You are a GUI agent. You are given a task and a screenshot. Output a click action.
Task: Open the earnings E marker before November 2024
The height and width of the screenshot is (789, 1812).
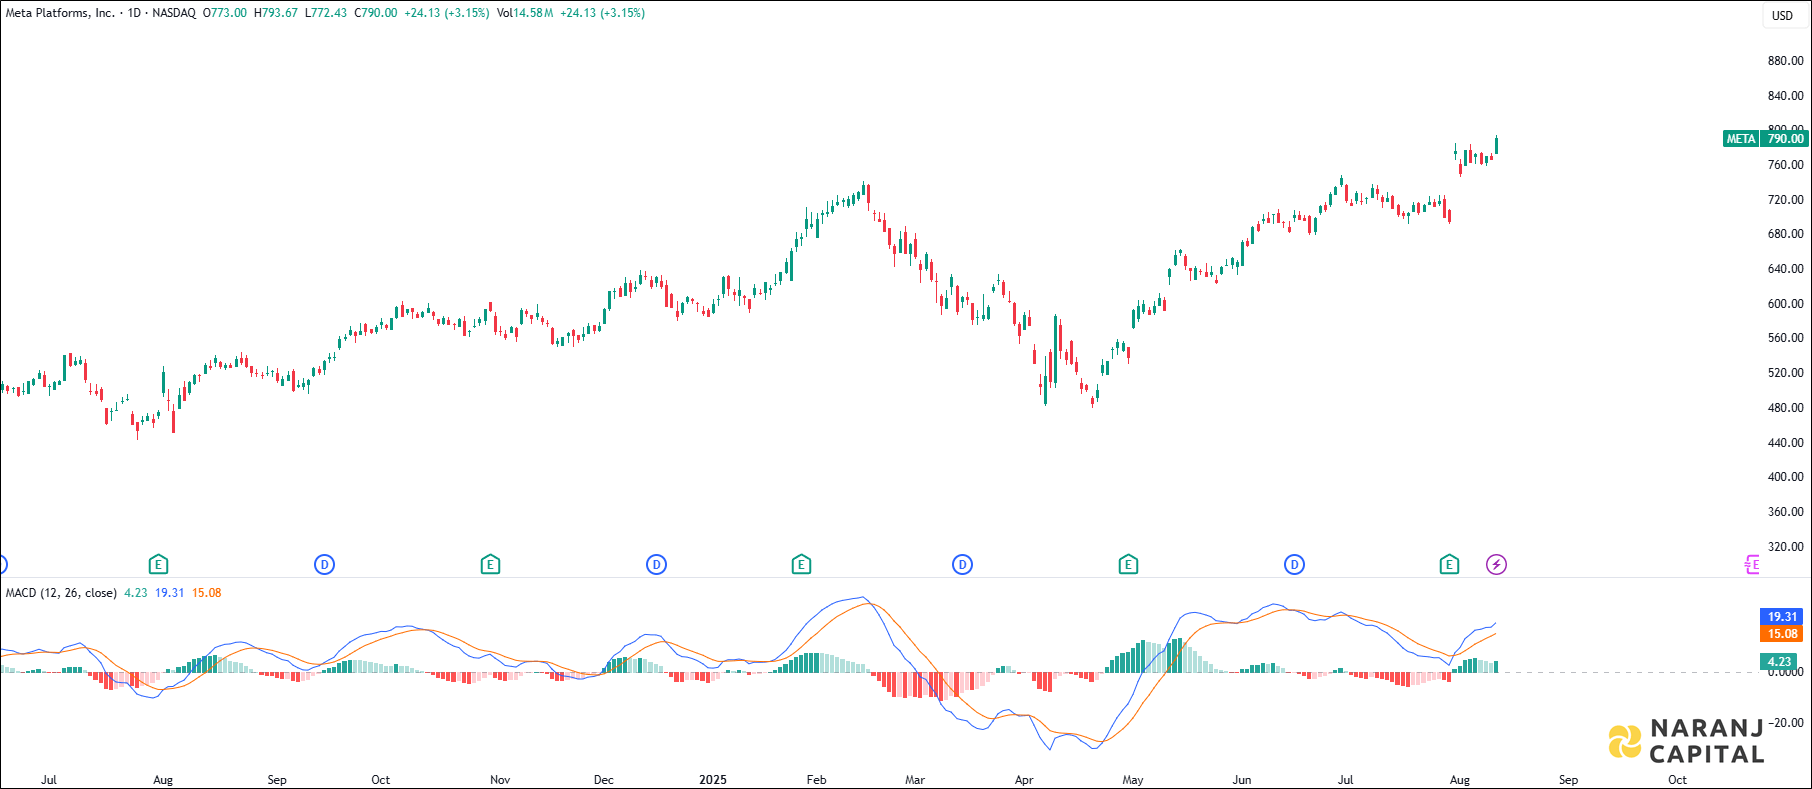coord(490,565)
